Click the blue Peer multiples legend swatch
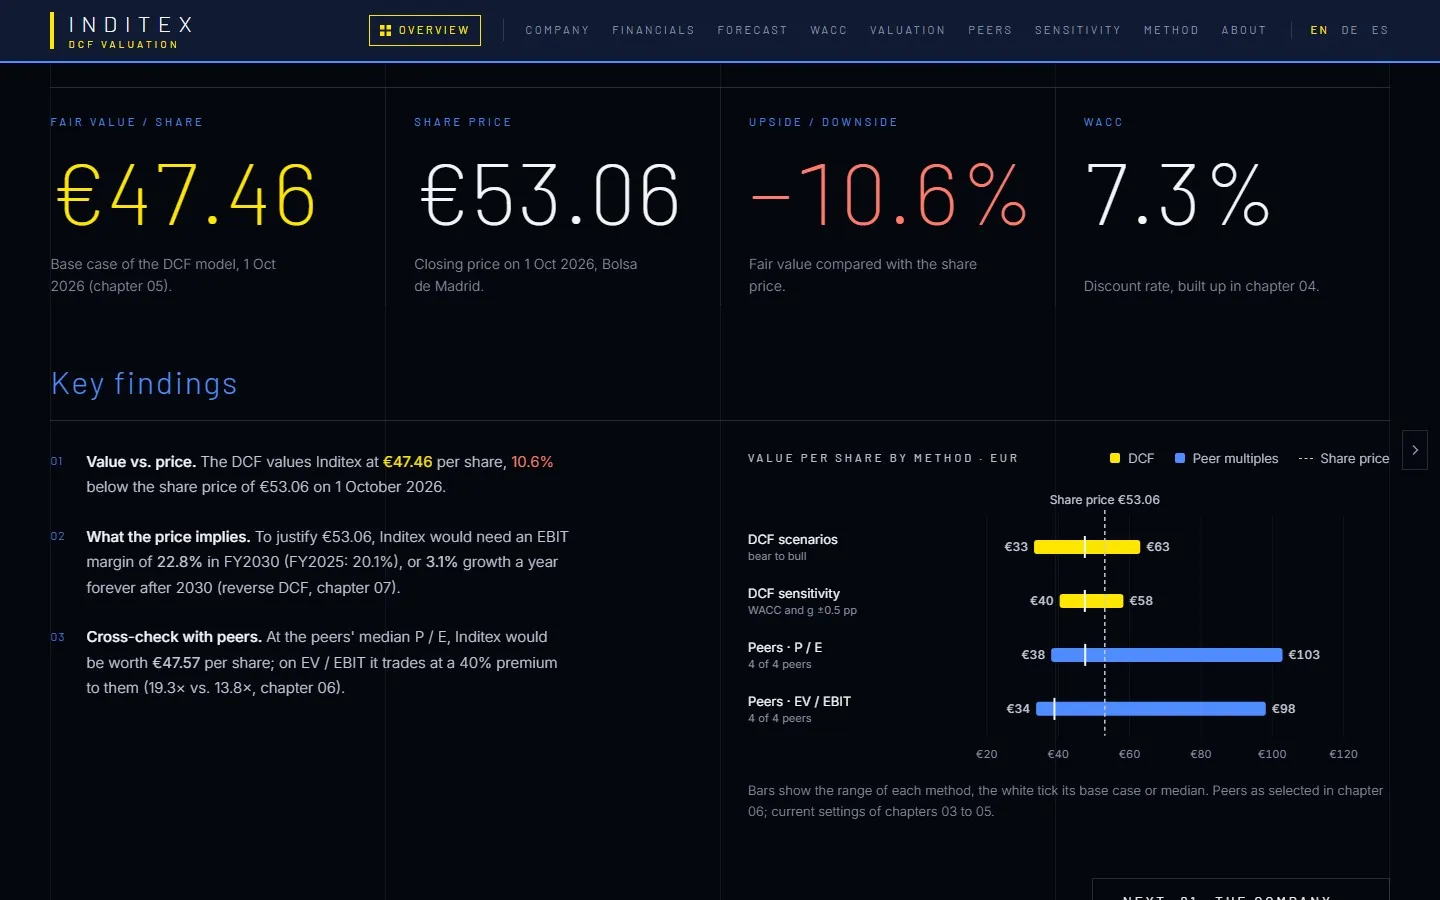Image resolution: width=1440 pixels, height=900 pixels. click(x=1180, y=458)
